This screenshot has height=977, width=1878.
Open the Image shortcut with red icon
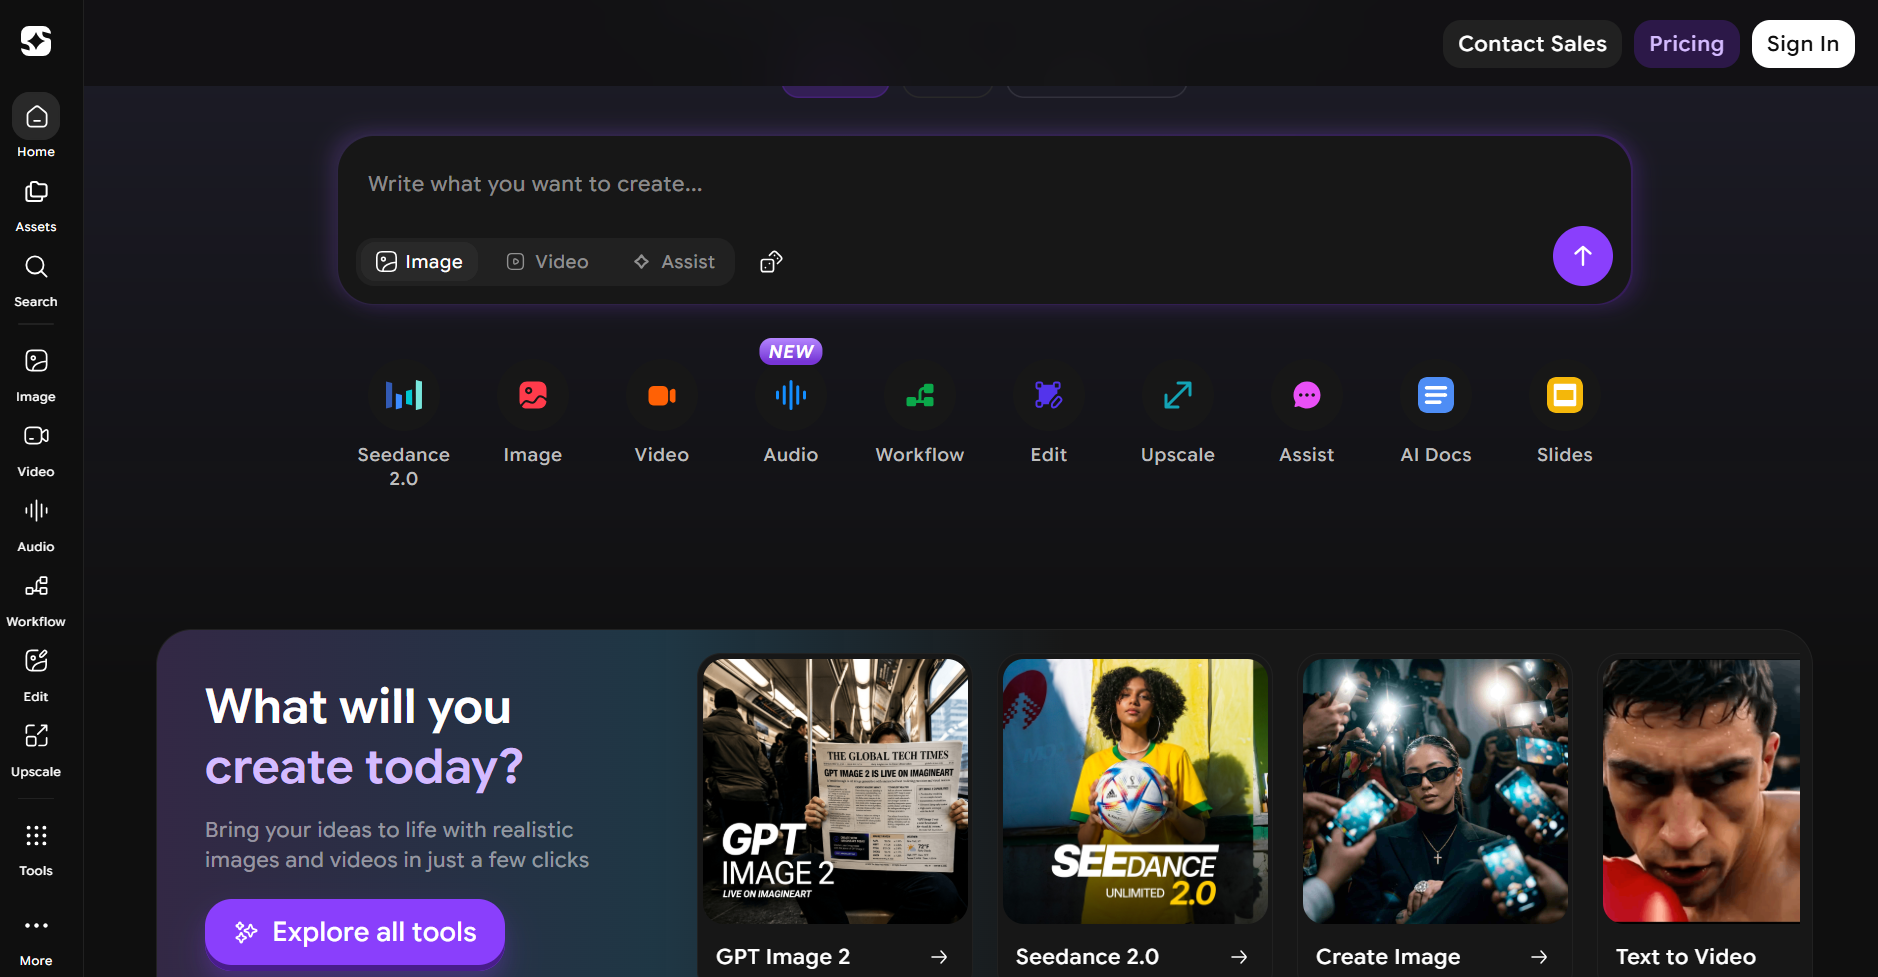coord(533,414)
